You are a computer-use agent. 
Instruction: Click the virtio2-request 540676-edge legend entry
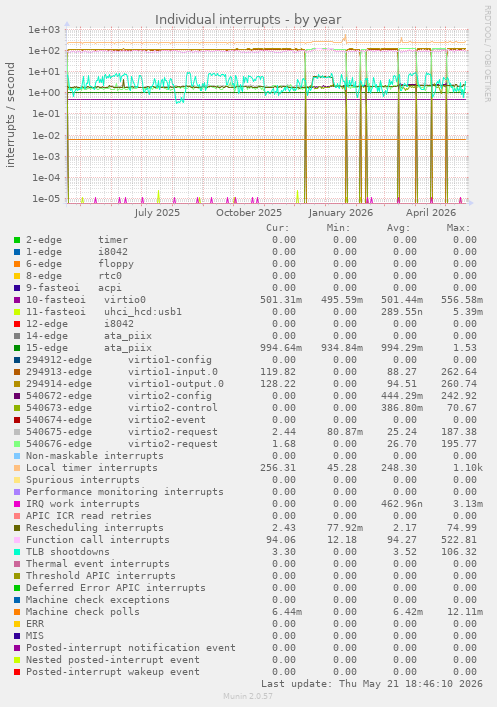point(122,444)
